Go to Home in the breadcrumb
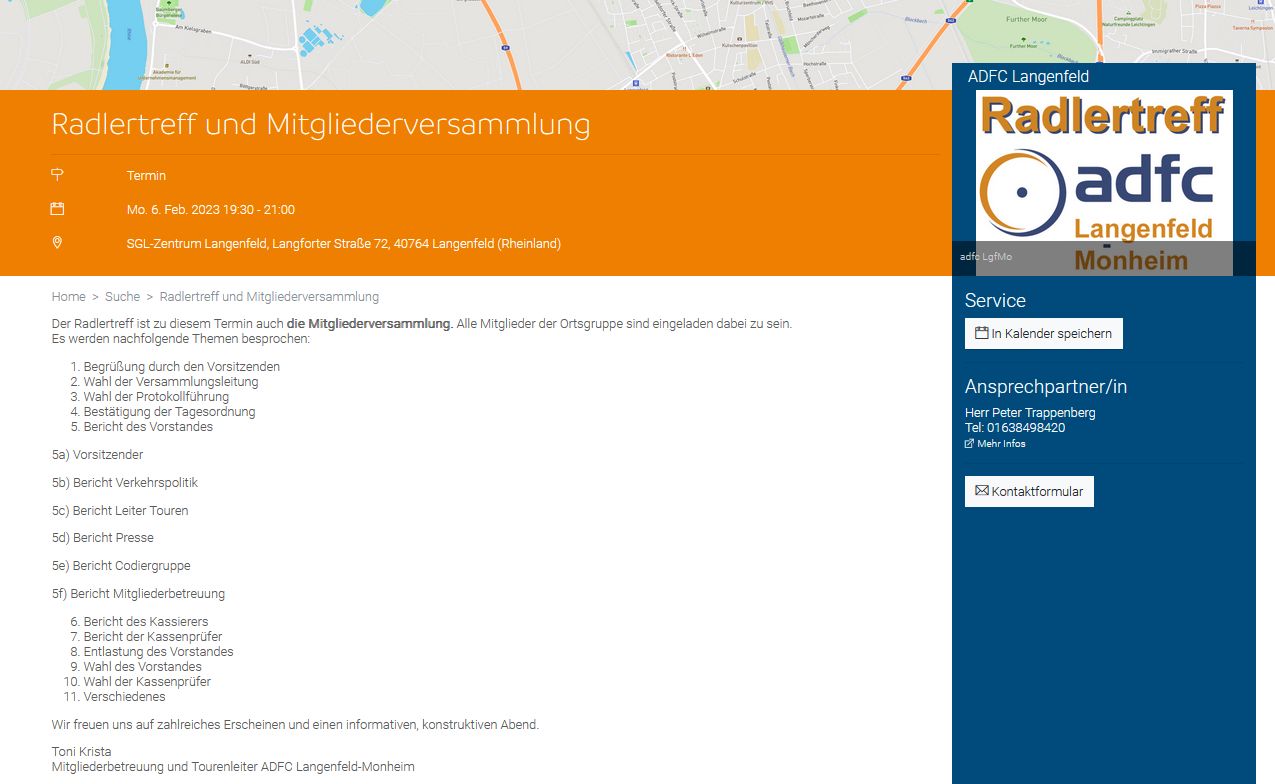This screenshot has height=784, width=1275. tap(68, 297)
